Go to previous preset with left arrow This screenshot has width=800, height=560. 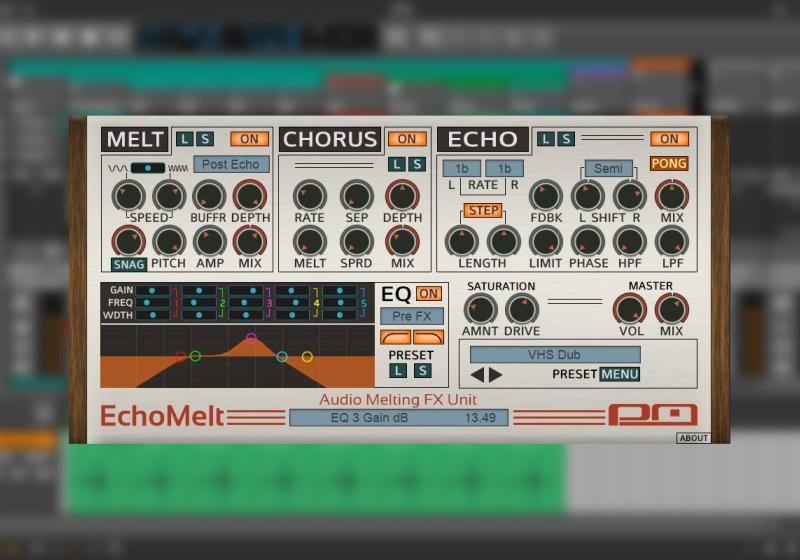pos(478,375)
